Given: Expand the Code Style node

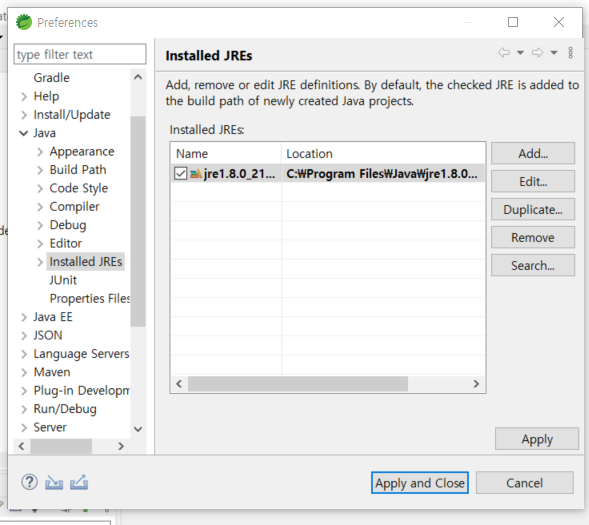Looking at the screenshot, I should click(40, 189).
